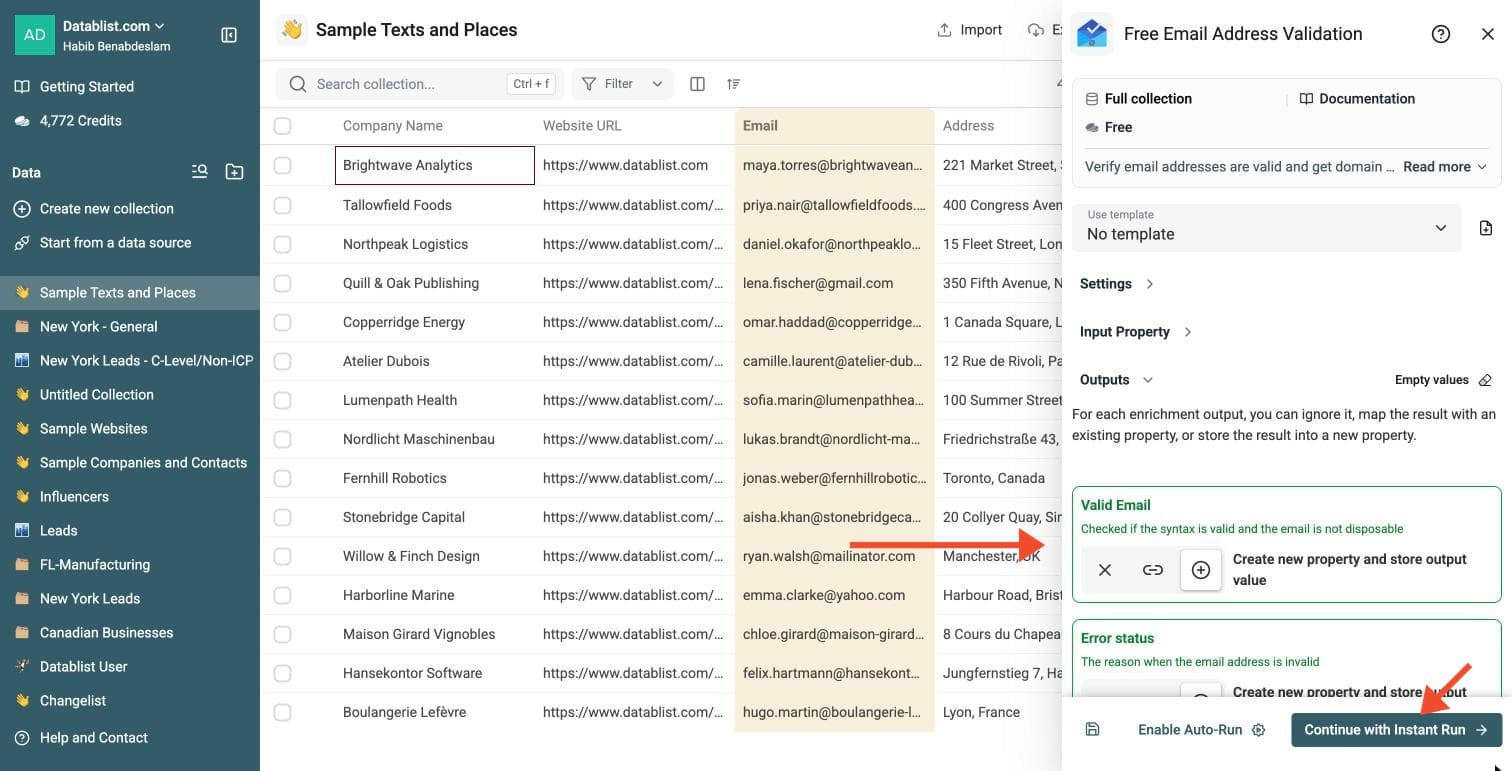Click the template file icon
Screen dimensions: 1512x771
click(x=1486, y=228)
